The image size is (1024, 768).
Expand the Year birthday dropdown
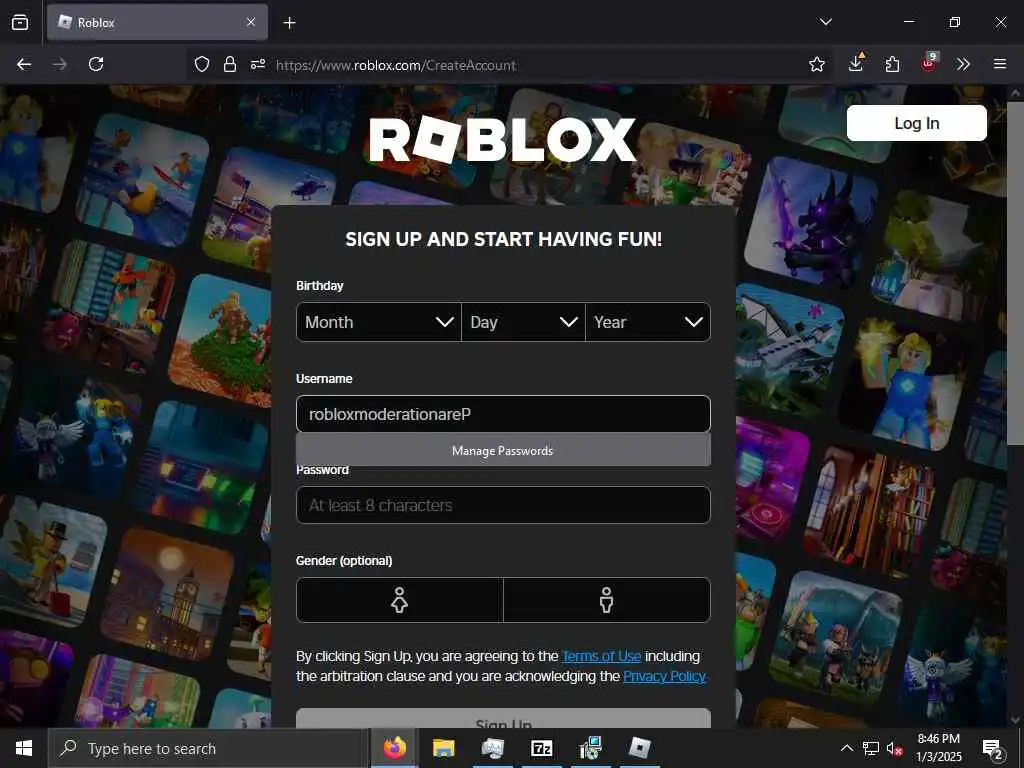click(648, 322)
